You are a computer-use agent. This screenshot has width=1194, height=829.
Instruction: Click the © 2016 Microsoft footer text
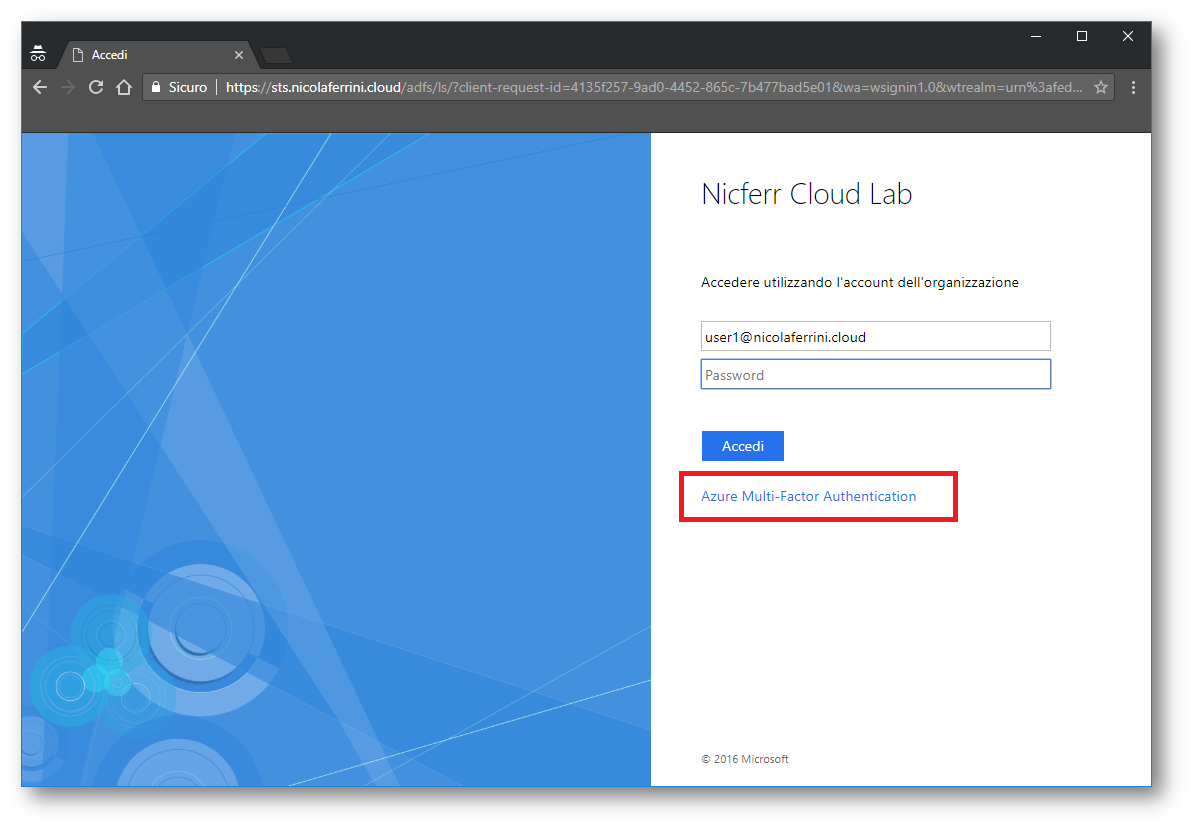tap(745, 759)
